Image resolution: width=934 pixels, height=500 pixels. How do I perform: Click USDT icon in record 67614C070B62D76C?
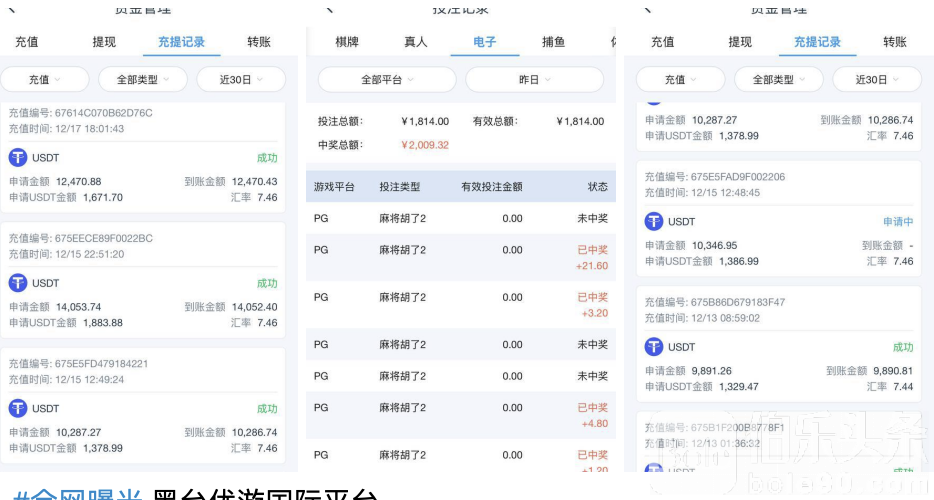[17, 157]
